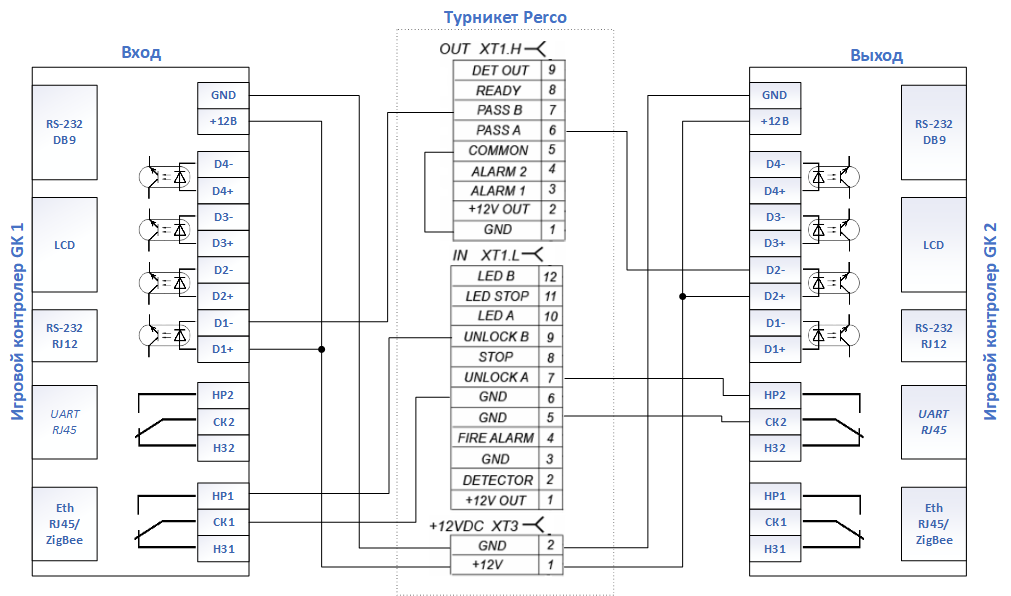Click the relay contact symbol at СК1 on Выход controller
The height and width of the screenshot is (596, 1011).
pos(832,522)
